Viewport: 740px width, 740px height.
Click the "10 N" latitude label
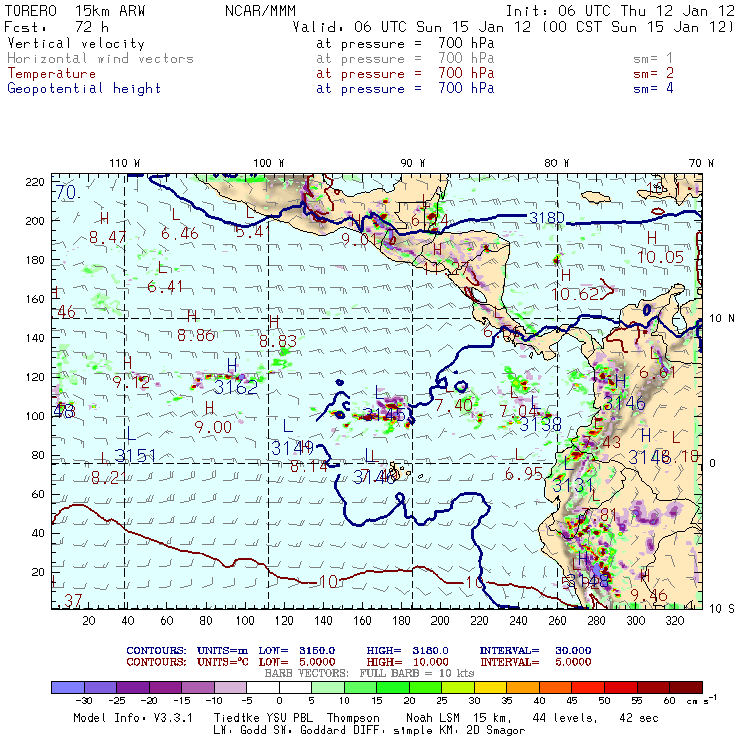pos(722,319)
